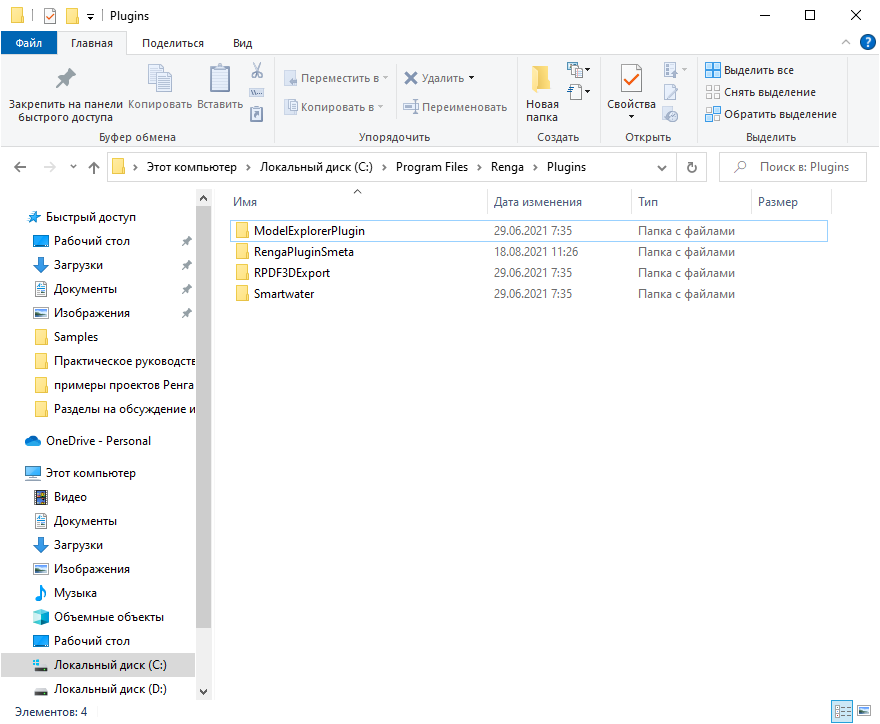Screen dimensions: 880x724
Task: Open the Share ribbon tab
Action: 173,43
